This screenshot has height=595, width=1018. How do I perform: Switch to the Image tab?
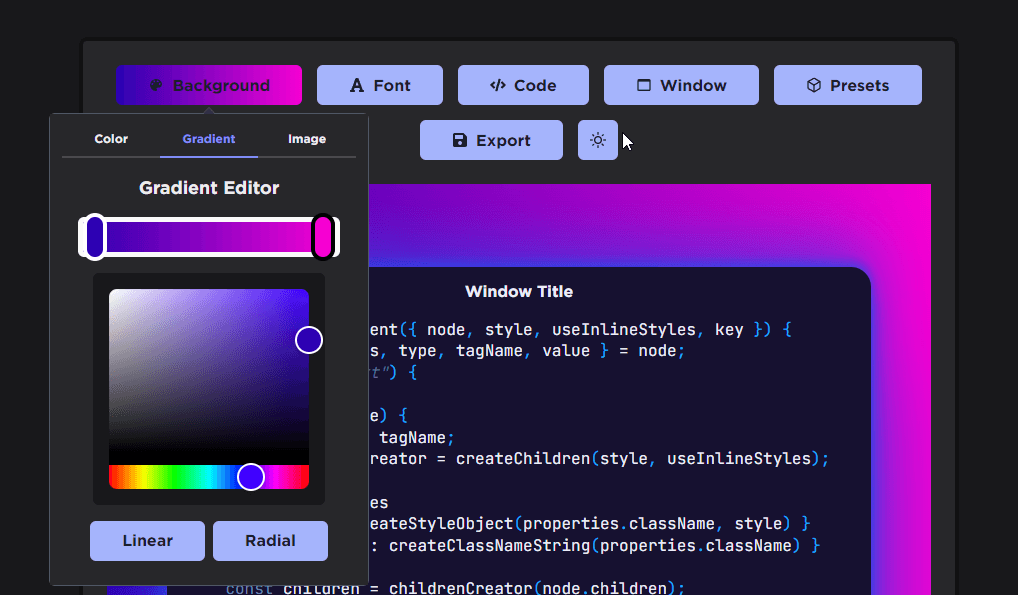[x=306, y=139]
